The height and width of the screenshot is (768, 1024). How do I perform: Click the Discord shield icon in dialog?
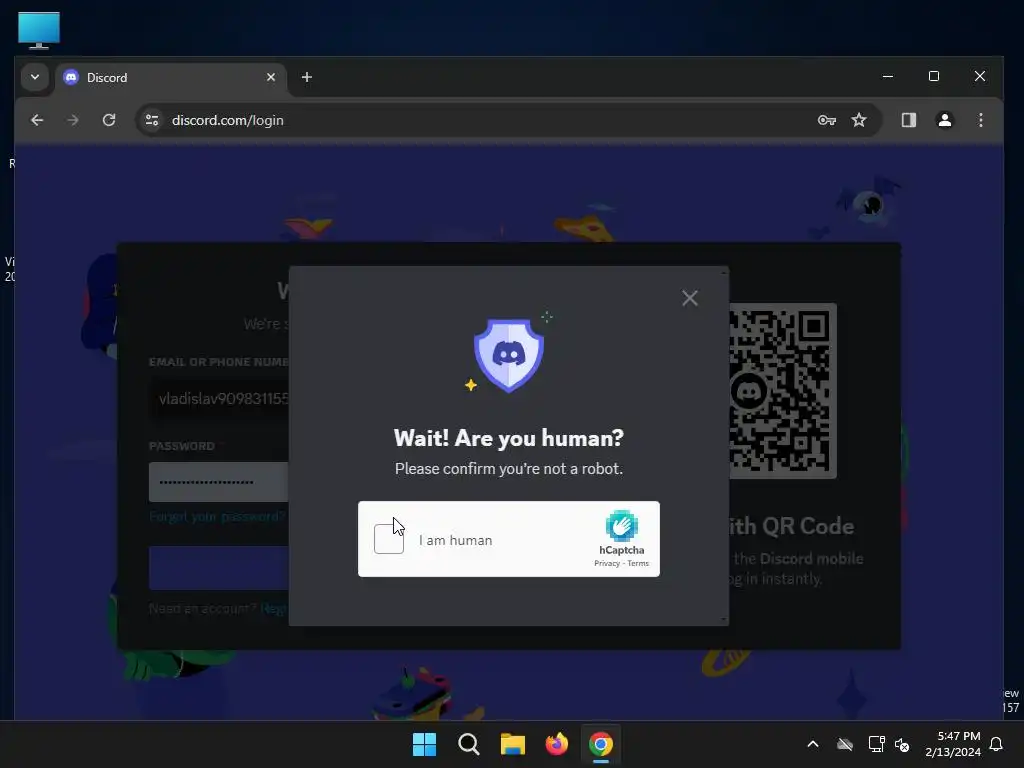pos(509,355)
